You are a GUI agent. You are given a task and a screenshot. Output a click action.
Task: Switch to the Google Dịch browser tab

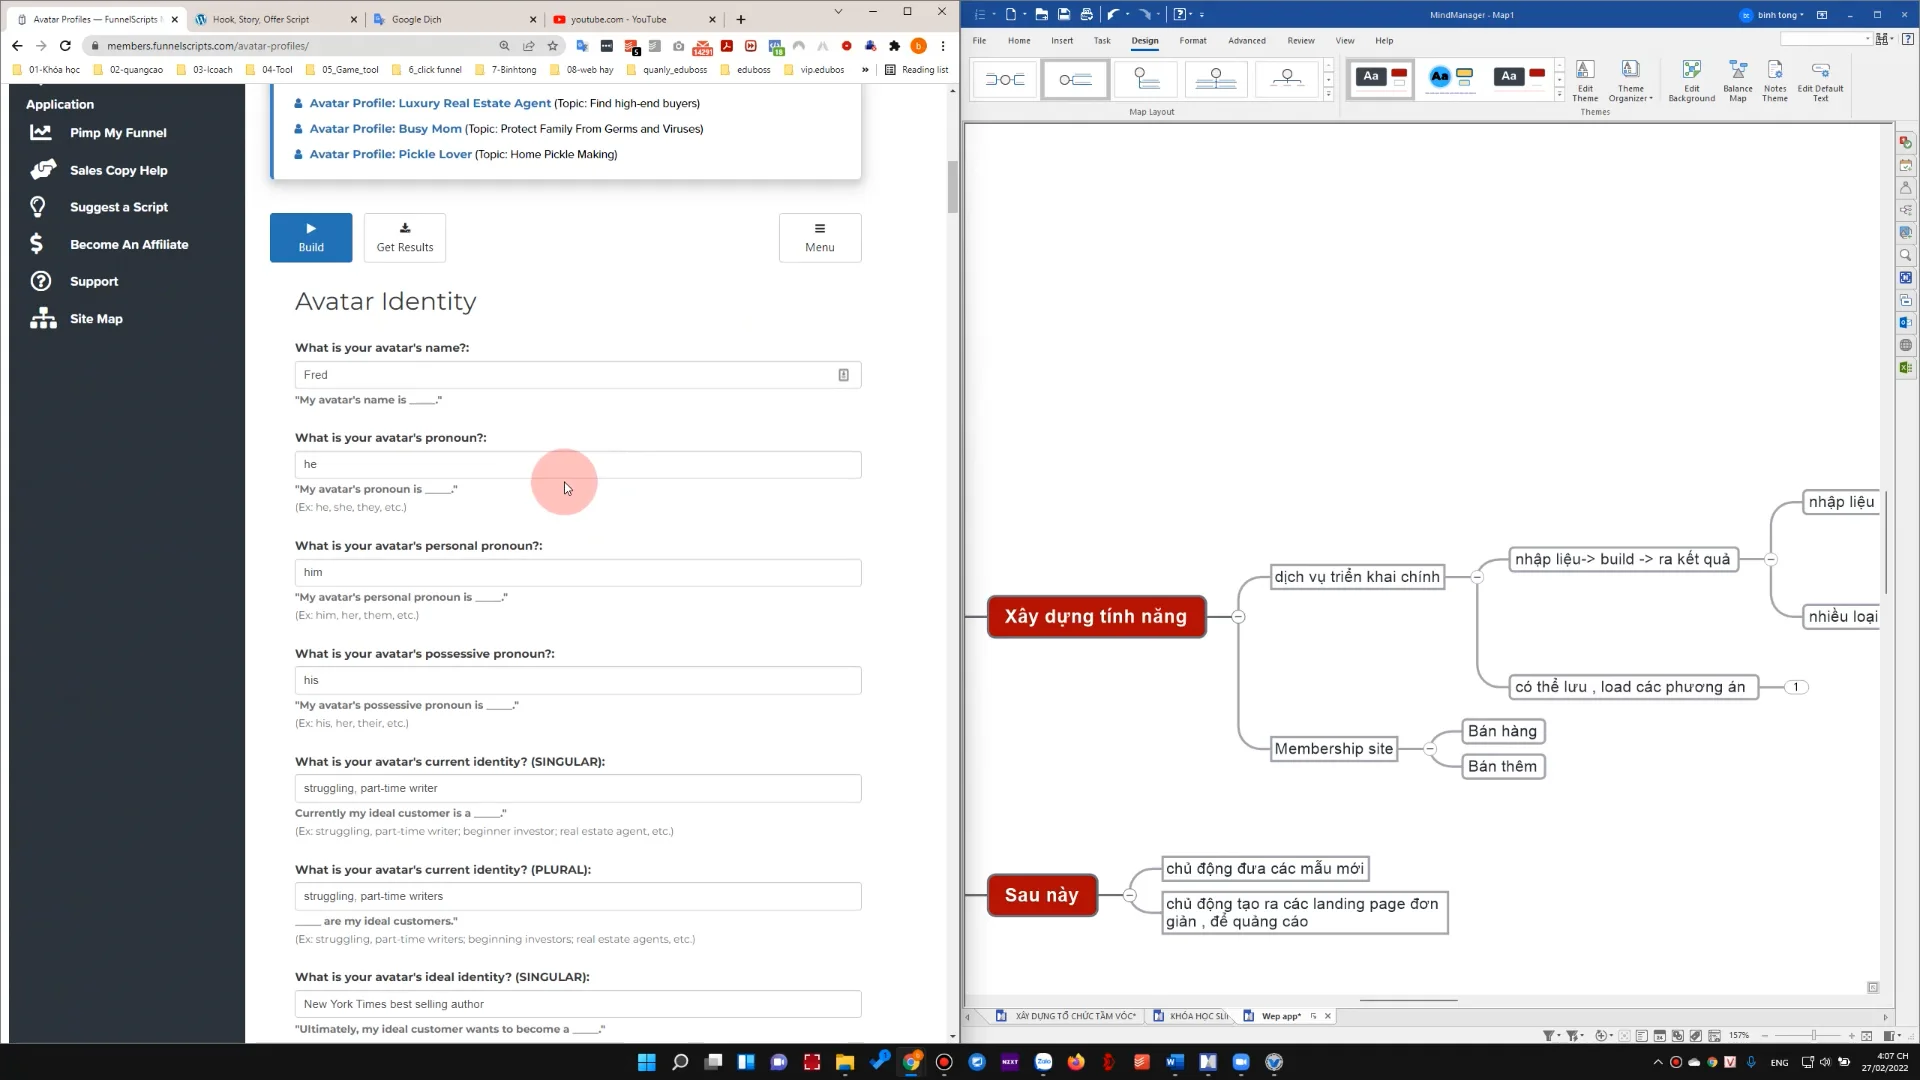coord(455,19)
